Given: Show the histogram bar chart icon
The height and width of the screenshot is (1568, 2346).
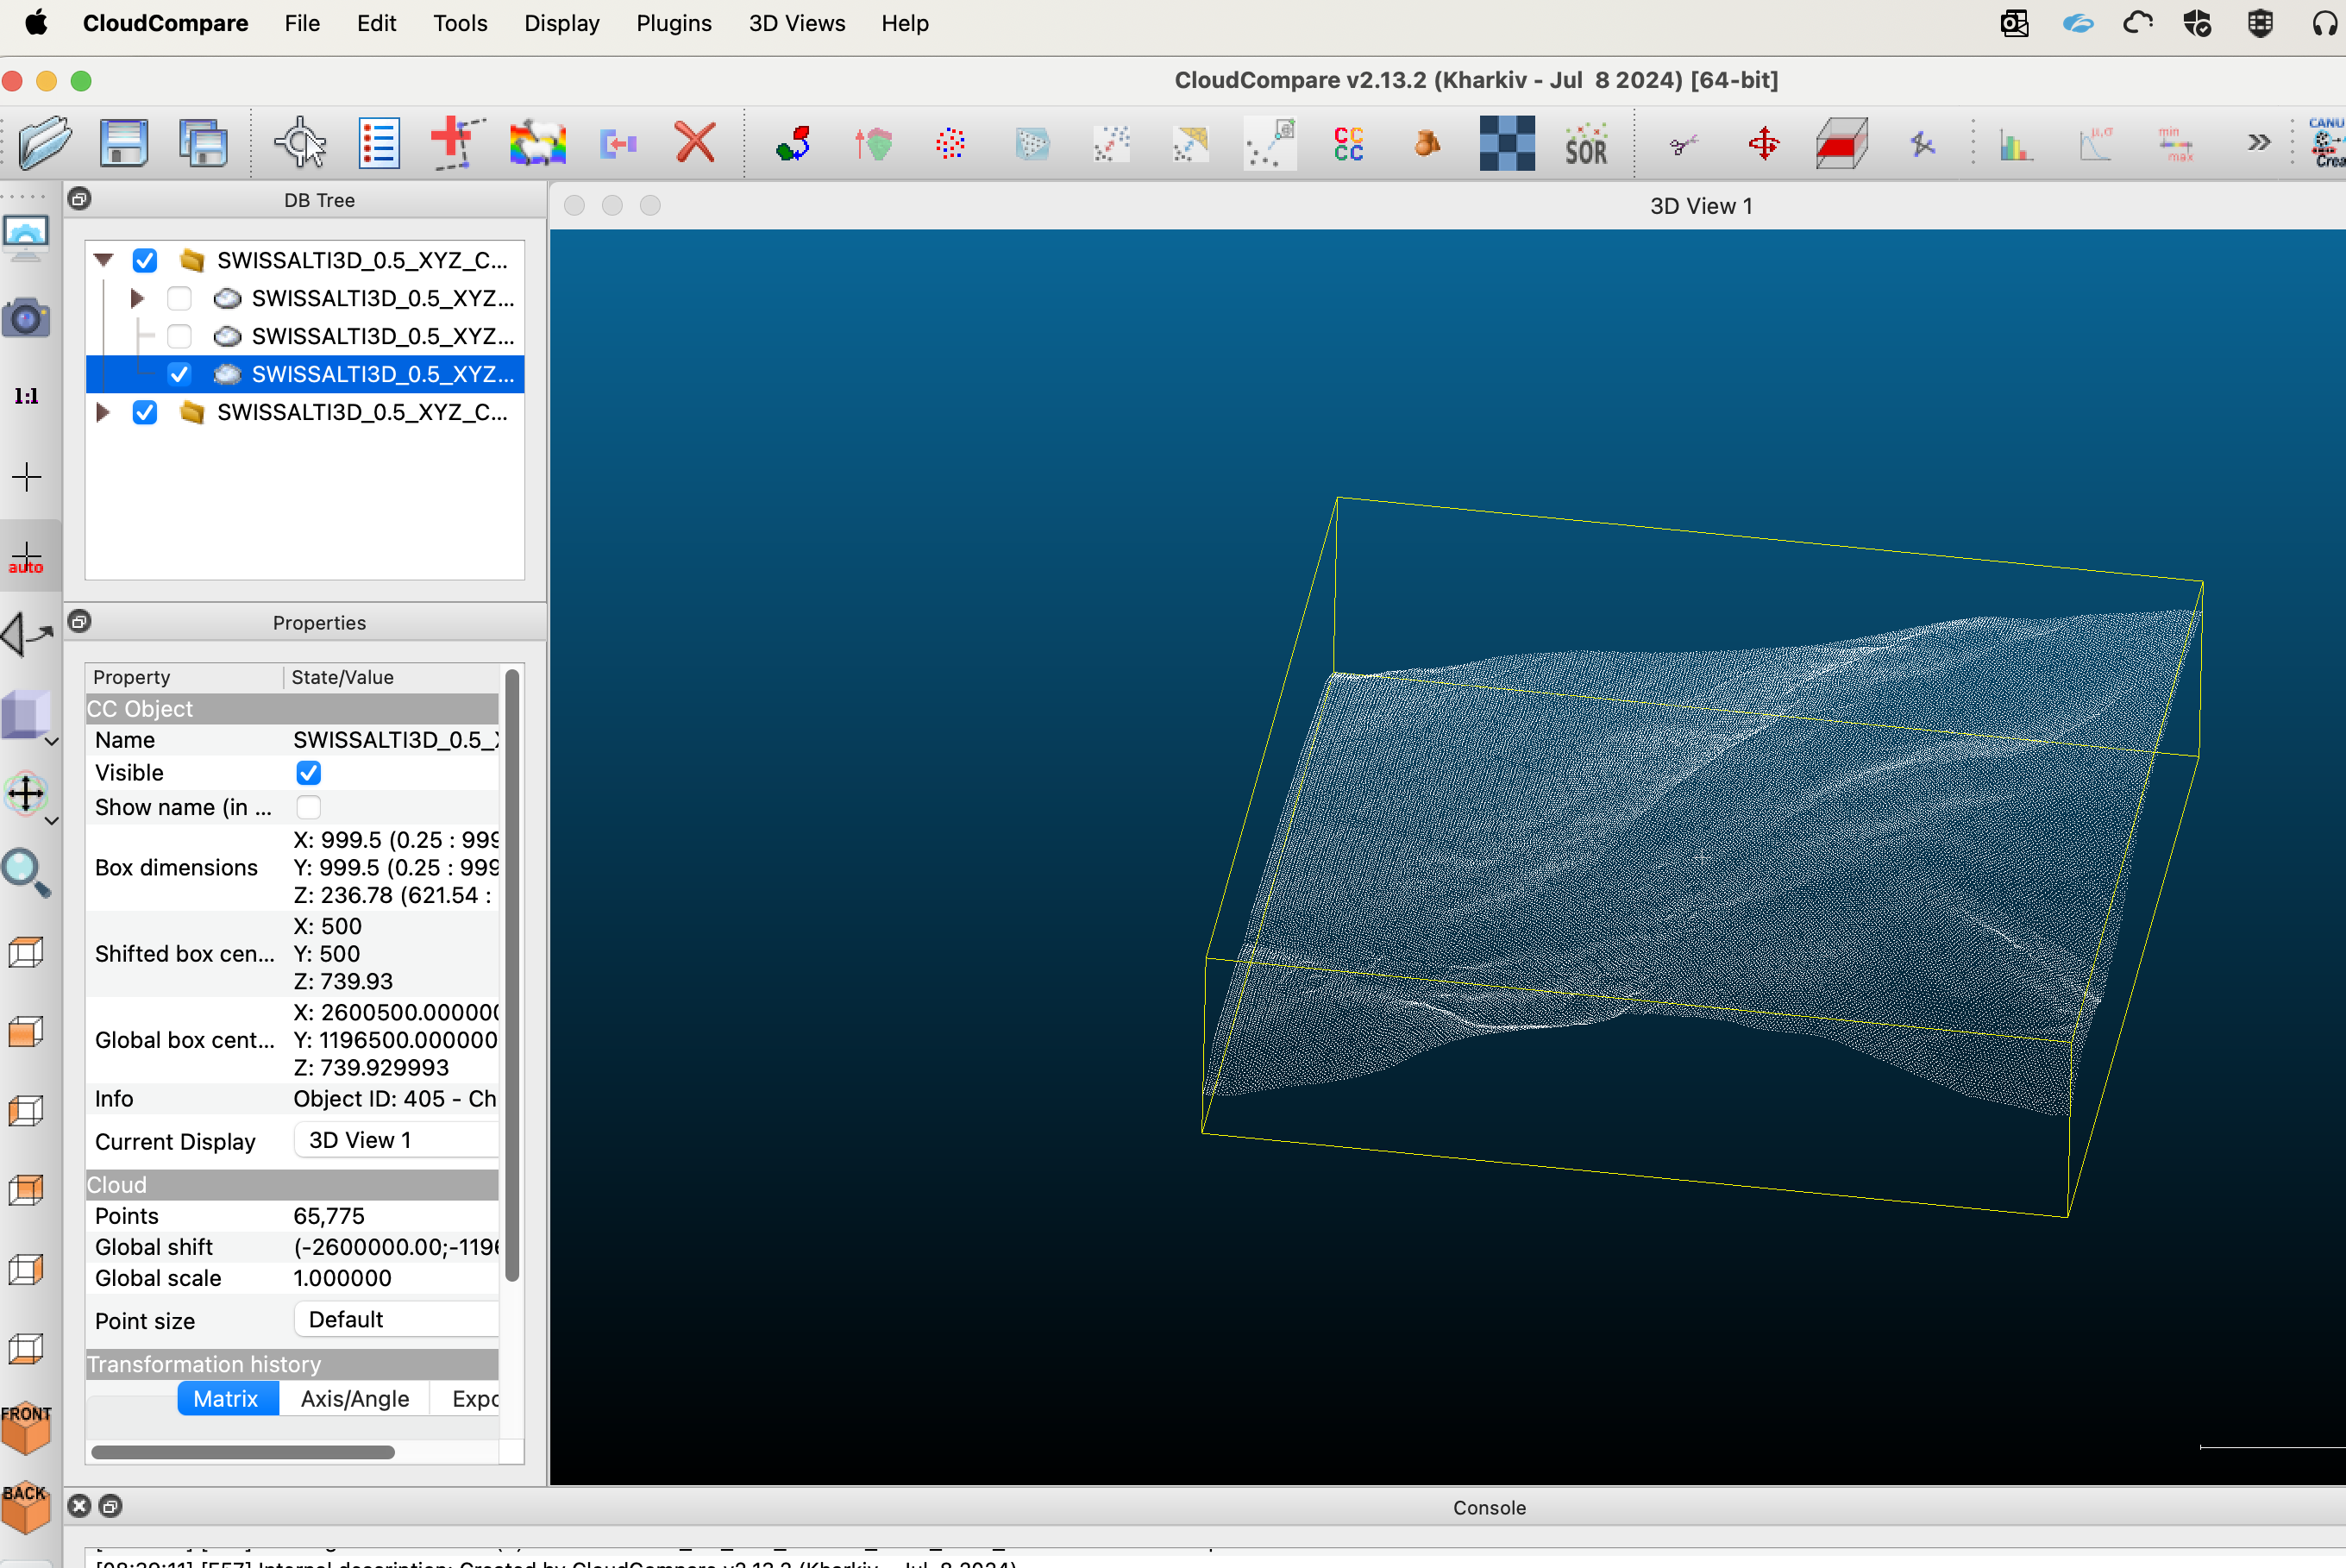Looking at the screenshot, I should tap(2016, 143).
